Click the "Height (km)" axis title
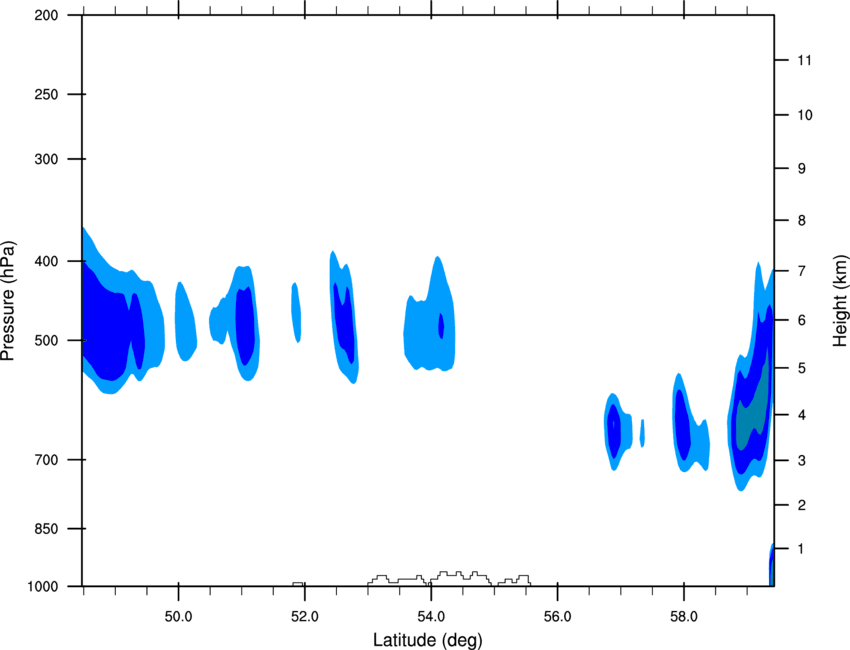Image resolution: width=850 pixels, height=650 pixels. pos(839,300)
